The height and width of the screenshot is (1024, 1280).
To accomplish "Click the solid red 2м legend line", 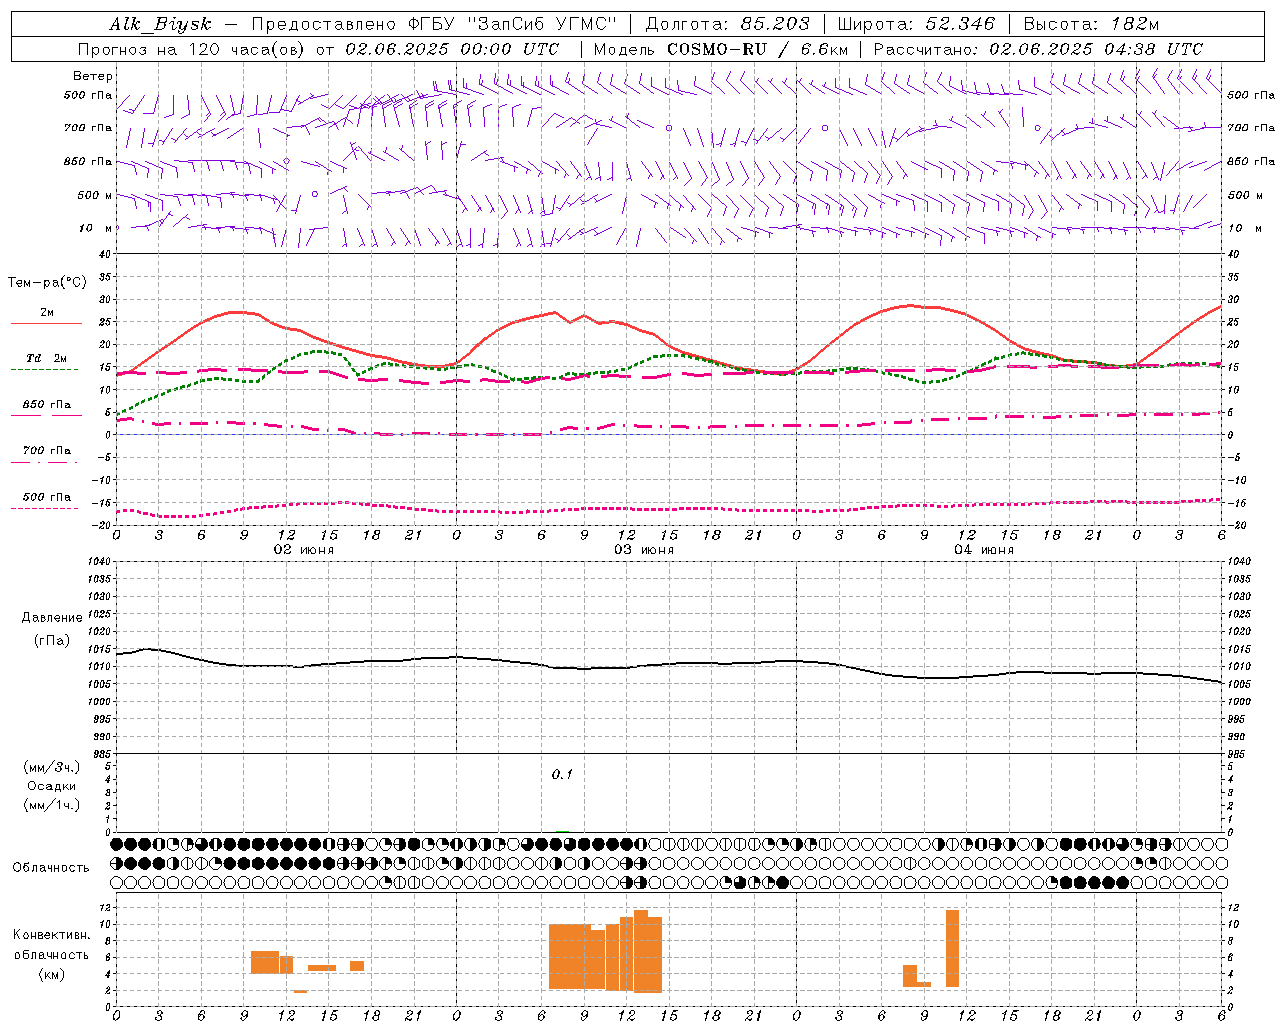I will pyautogui.click(x=46, y=324).
